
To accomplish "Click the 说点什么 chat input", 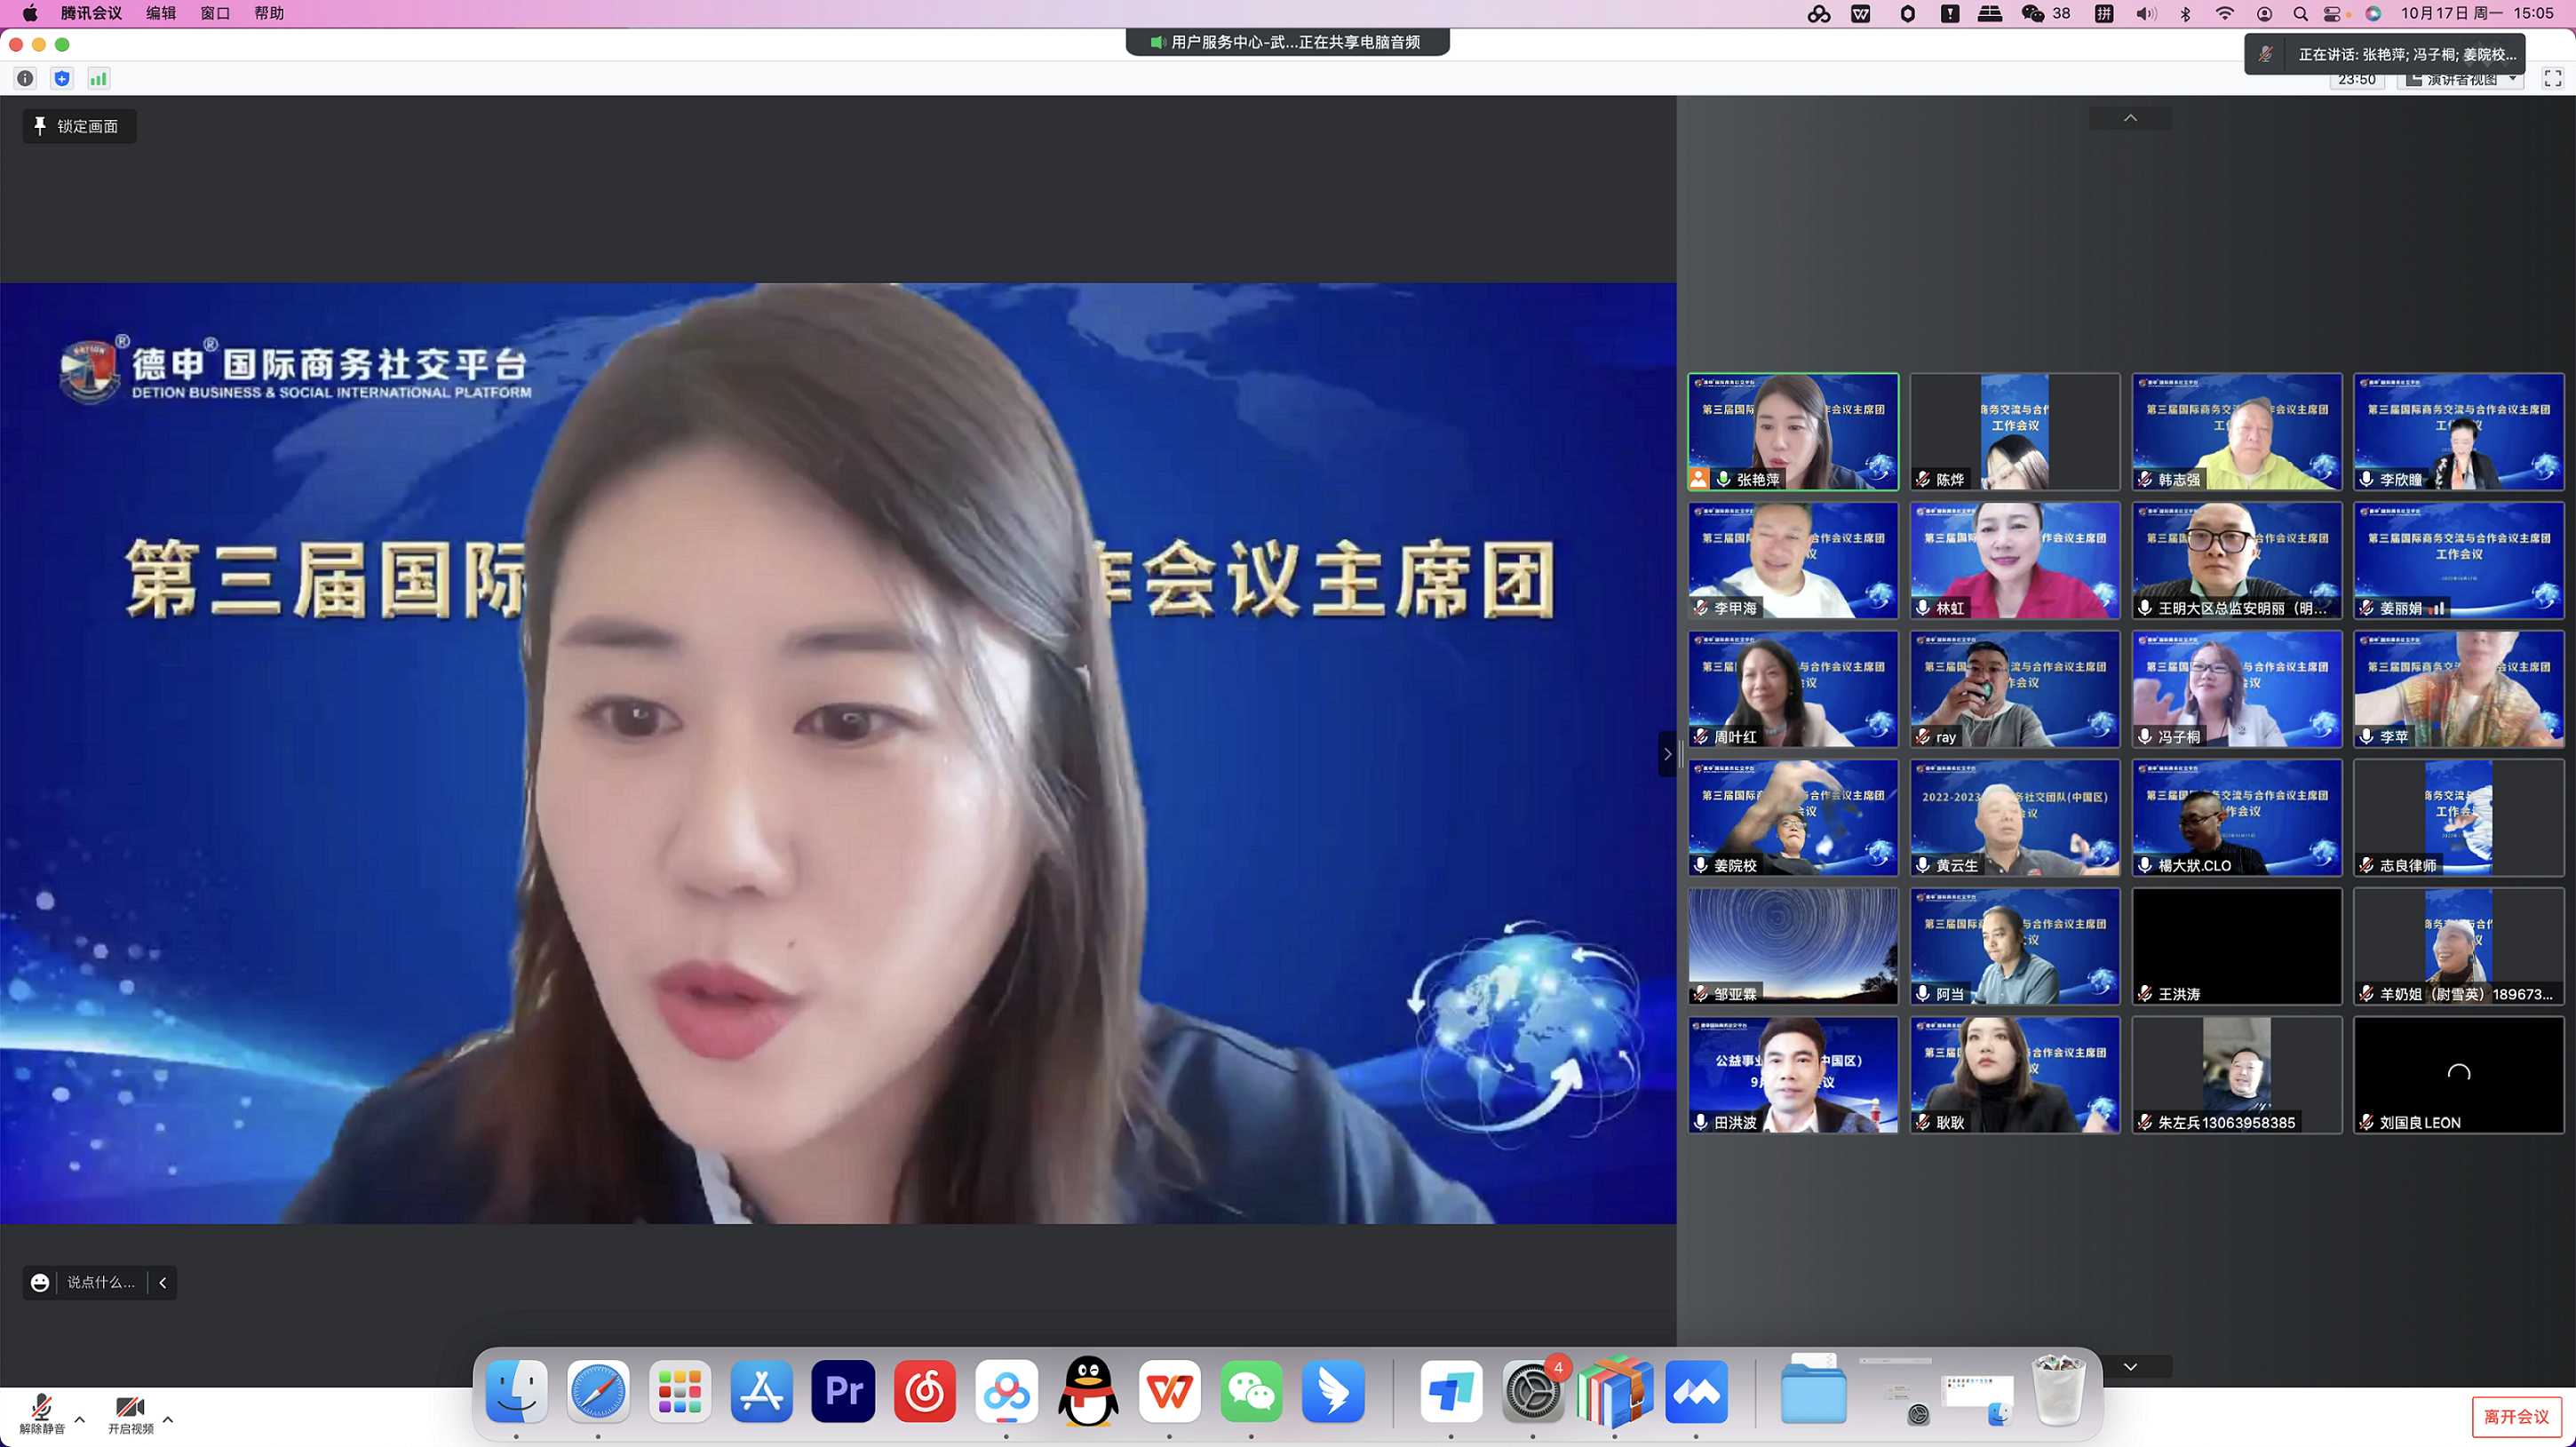I will point(101,1282).
